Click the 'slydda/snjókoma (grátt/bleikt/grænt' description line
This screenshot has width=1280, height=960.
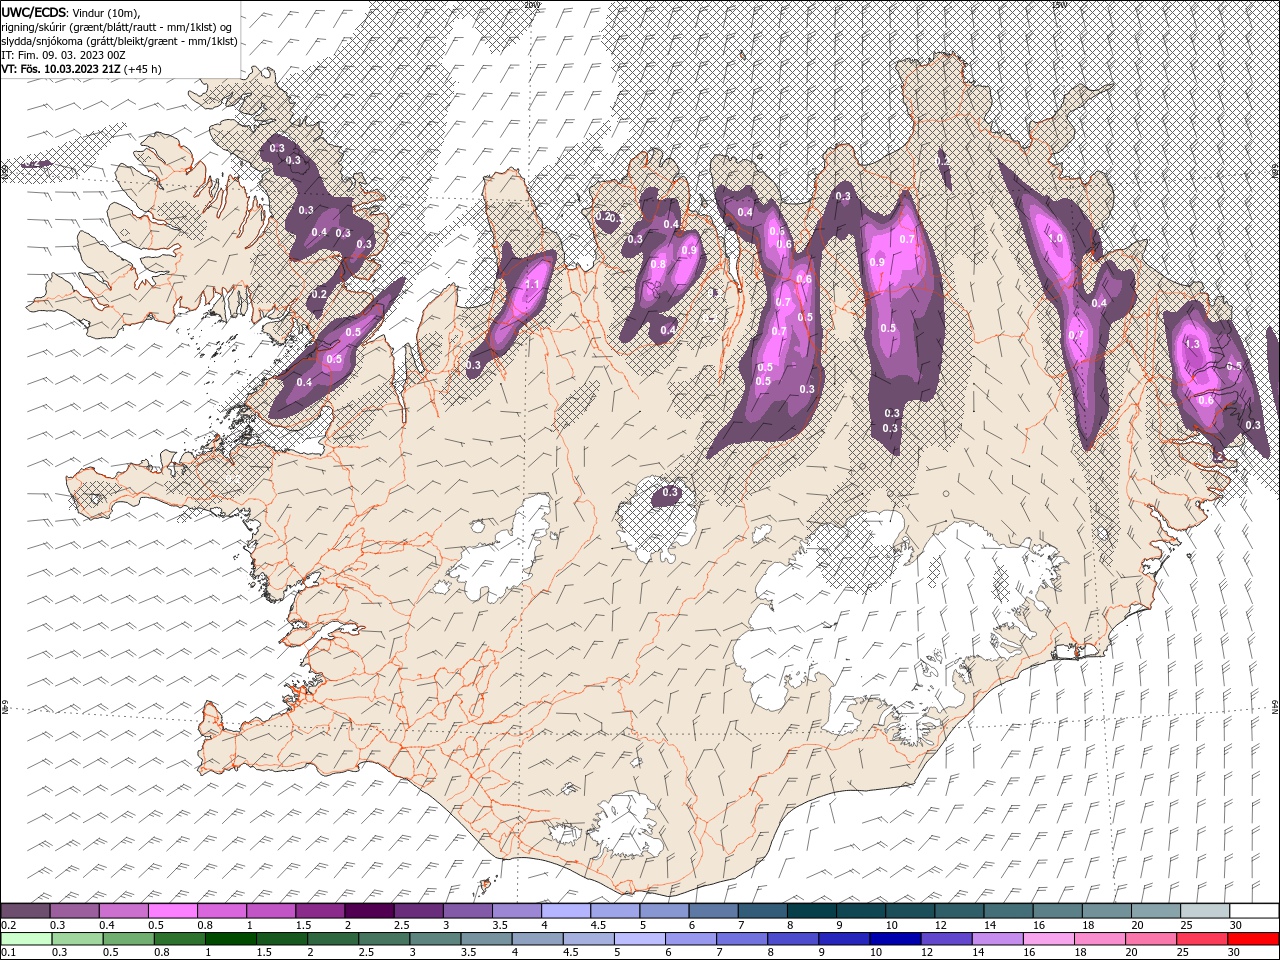click(120, 41)
